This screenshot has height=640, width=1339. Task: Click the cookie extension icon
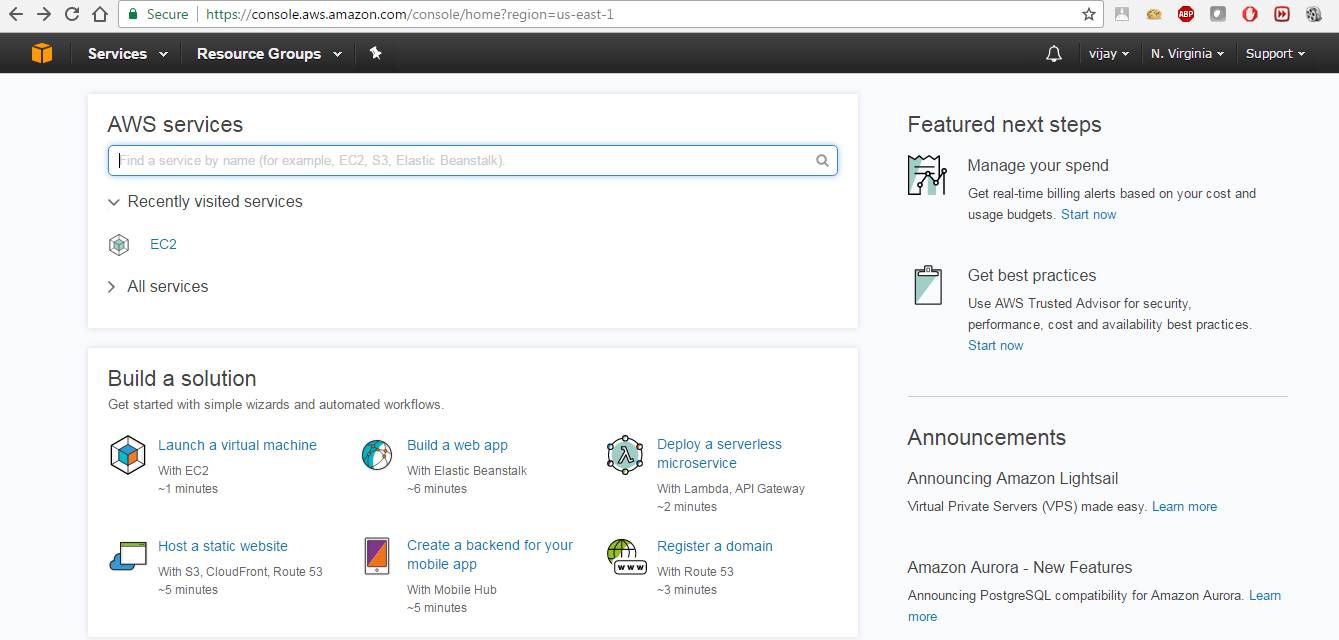tap(1154, 14)
